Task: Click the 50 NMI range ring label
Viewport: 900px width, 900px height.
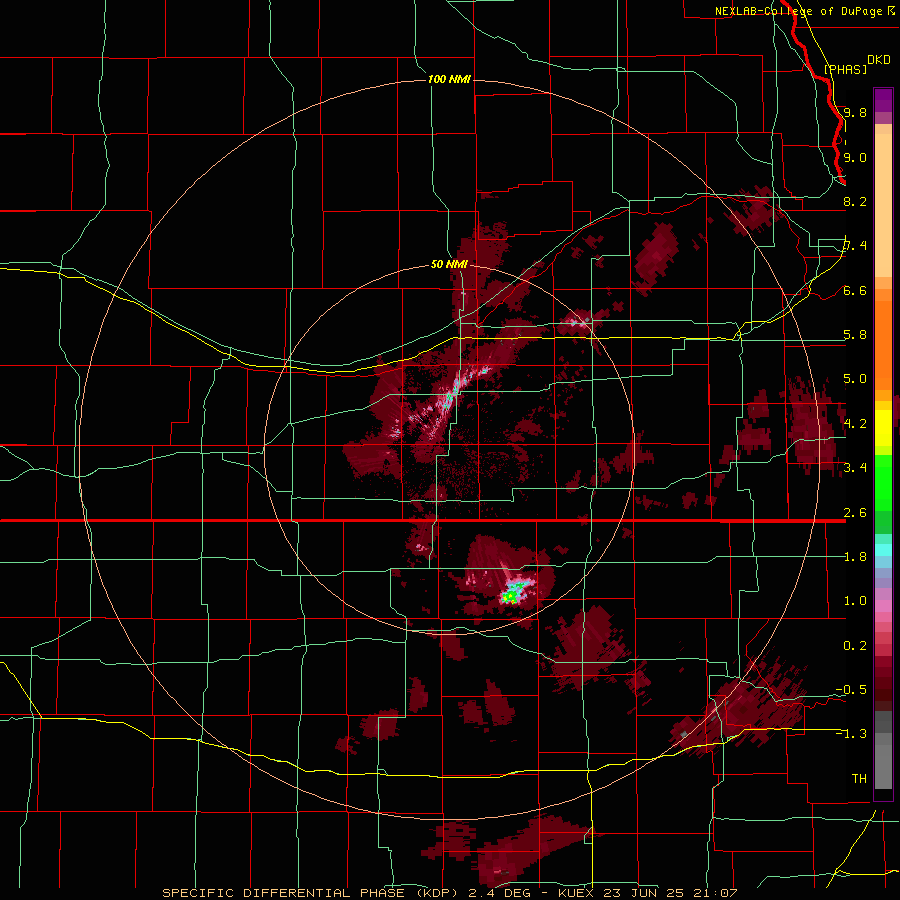Action: [x=449, y=264]
